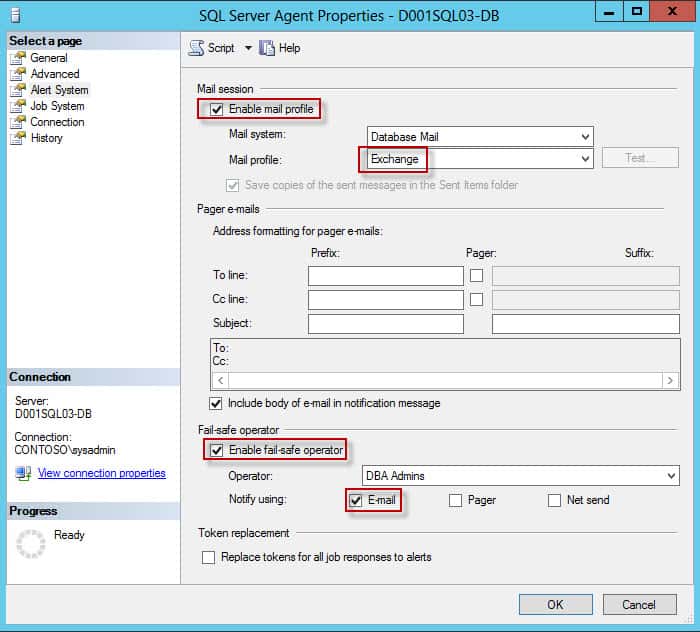Switch to the Connection page

tap(57, 122)
